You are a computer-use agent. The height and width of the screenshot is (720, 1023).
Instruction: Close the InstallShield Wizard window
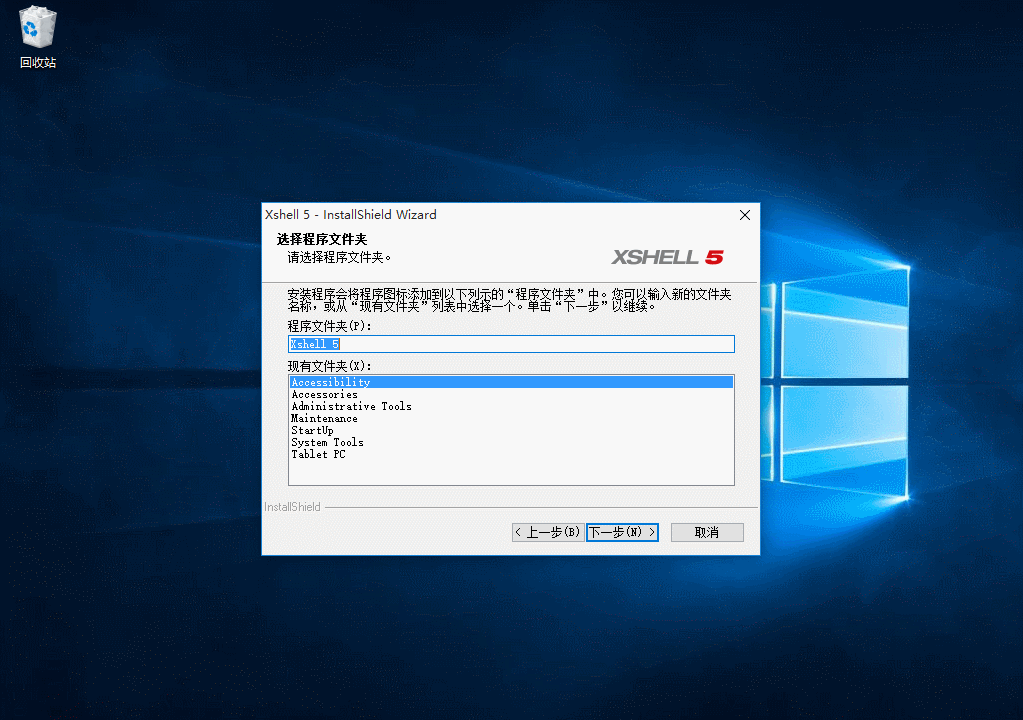[744, 215]
